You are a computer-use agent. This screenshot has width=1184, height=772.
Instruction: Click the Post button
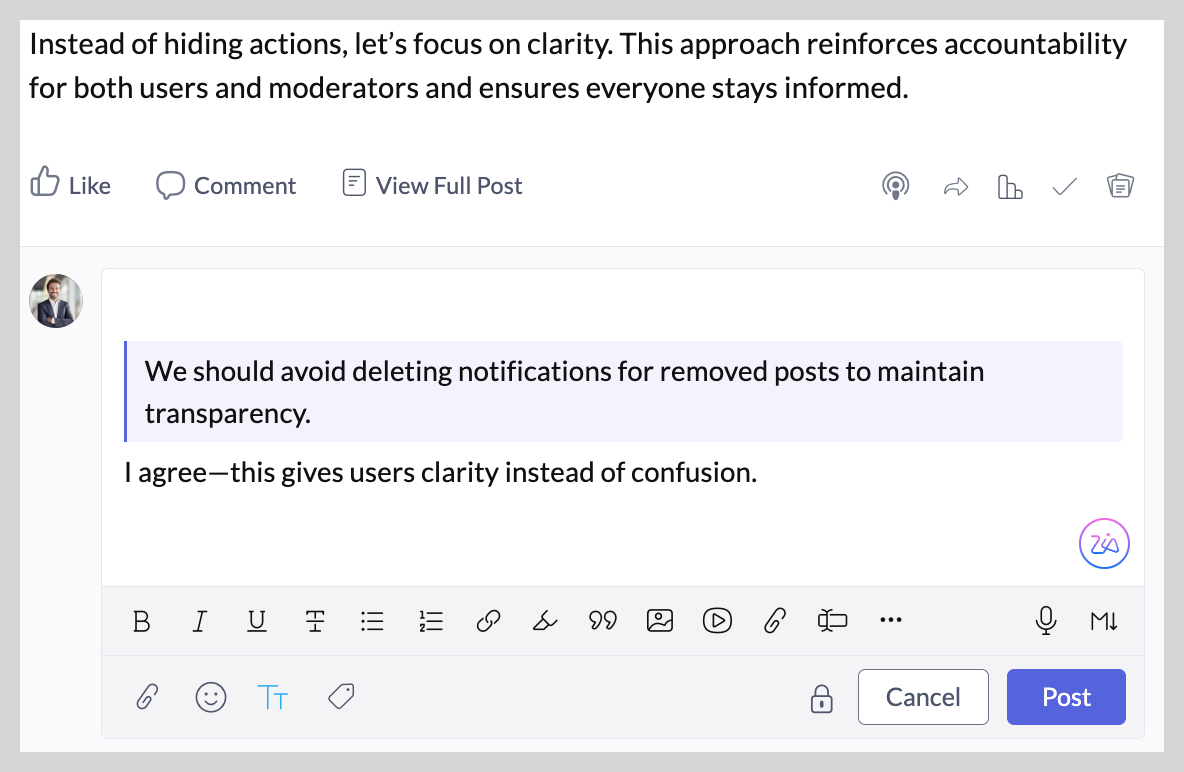tap(1066, 697)
